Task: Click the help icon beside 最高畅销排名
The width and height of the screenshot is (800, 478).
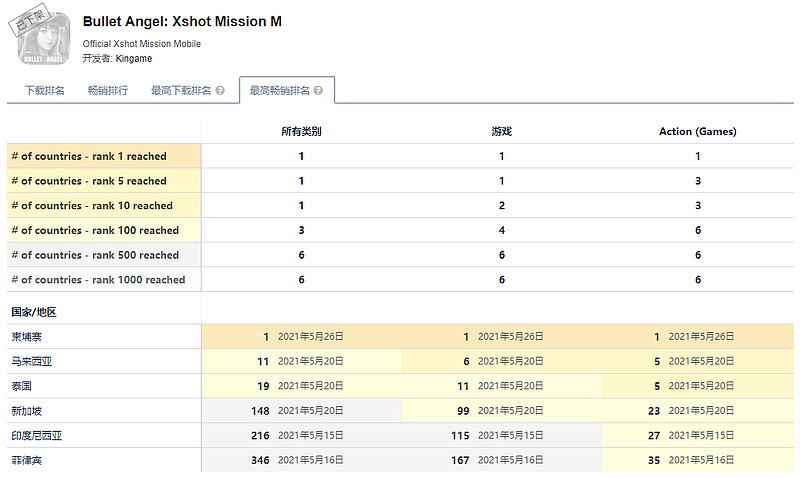Action: [x=318, y=91]
